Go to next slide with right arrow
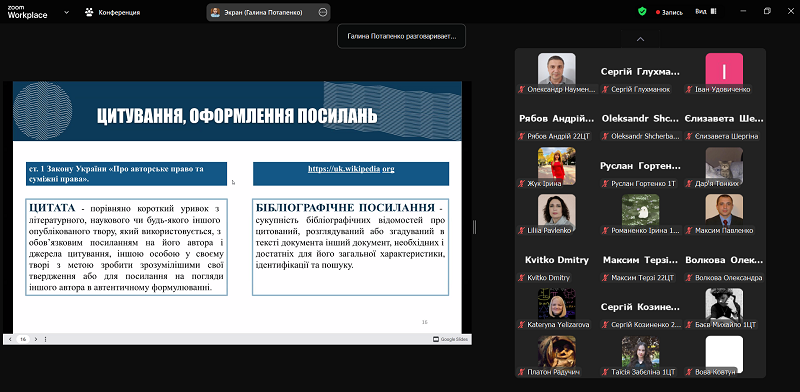800x392 pixels. click(x=36, y=339)
